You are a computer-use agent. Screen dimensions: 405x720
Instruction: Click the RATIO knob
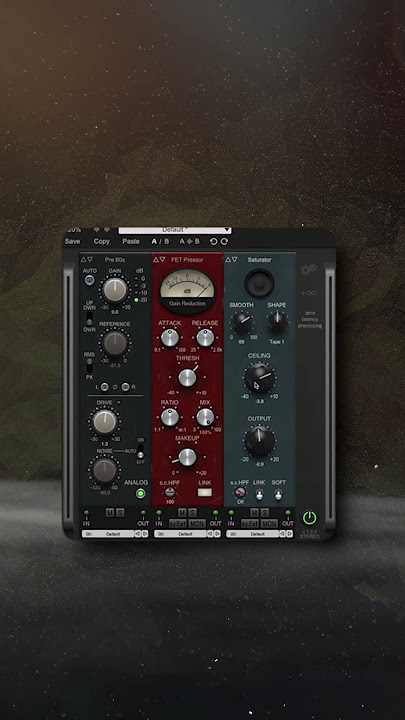169,417
